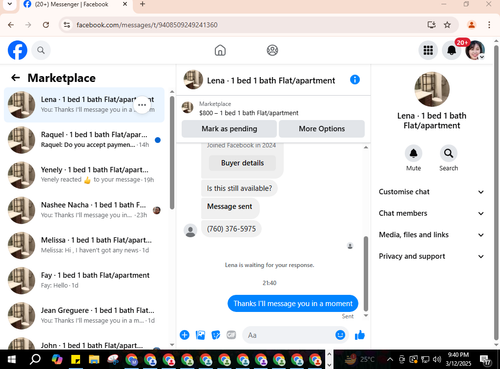
Task: Click Mark as pending button
Action: (229, 129)
